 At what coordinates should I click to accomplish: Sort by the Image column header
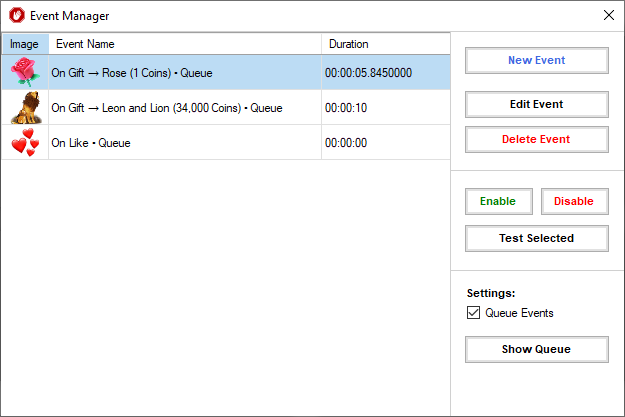[x=25, y=44]
